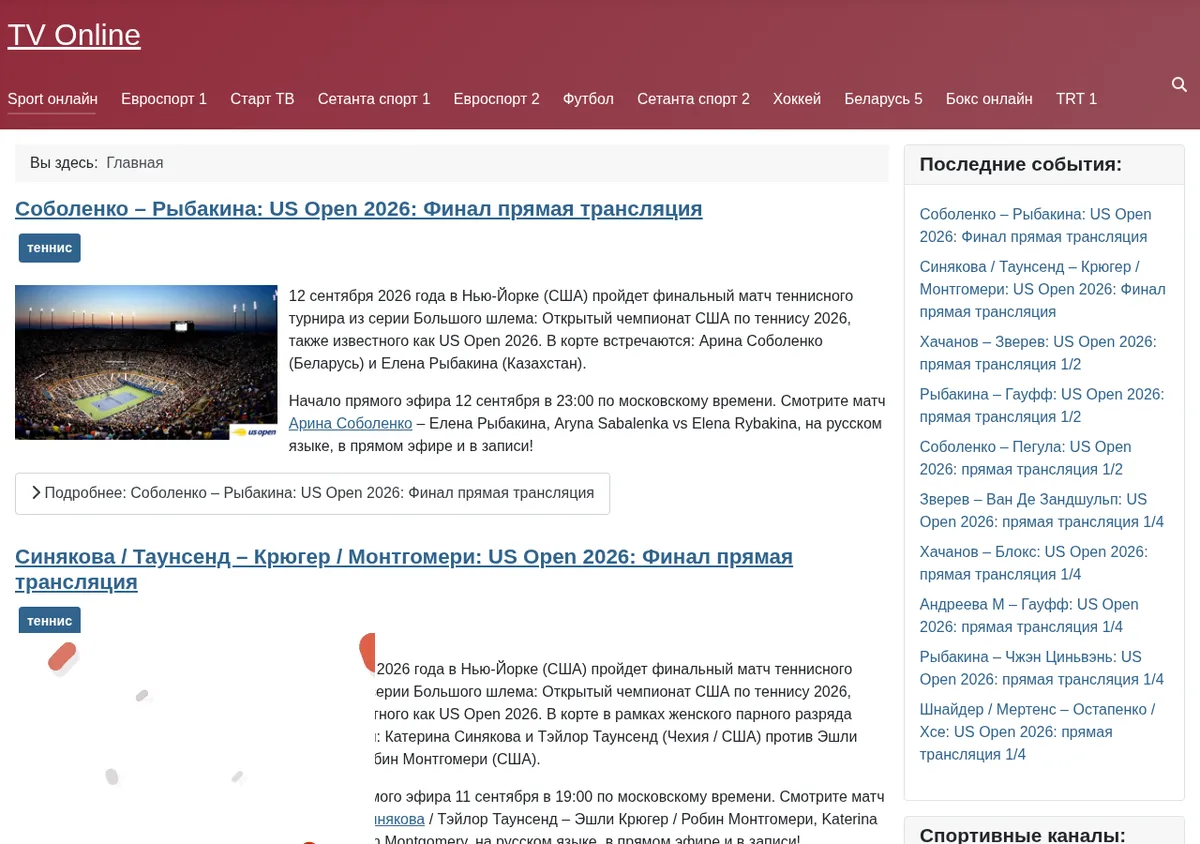Viewport: 1200px width, 844px height.
Task: Click the теннис tag under Синякова article
Action: coord(50,620)
